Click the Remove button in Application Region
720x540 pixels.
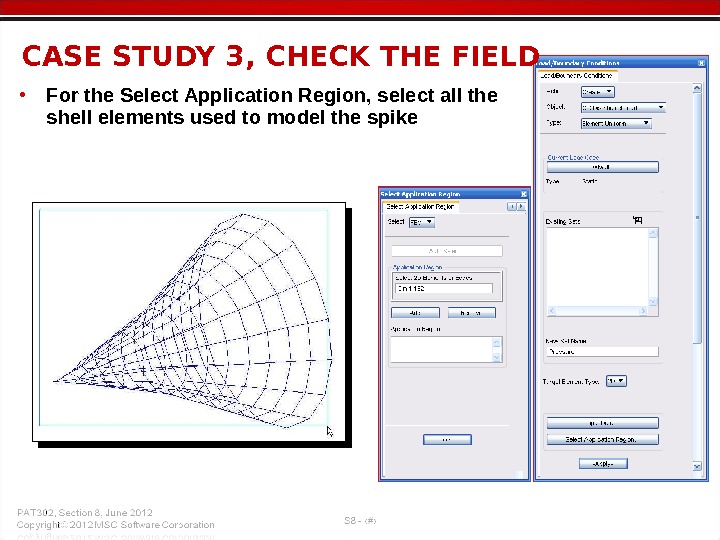point(472,313)
